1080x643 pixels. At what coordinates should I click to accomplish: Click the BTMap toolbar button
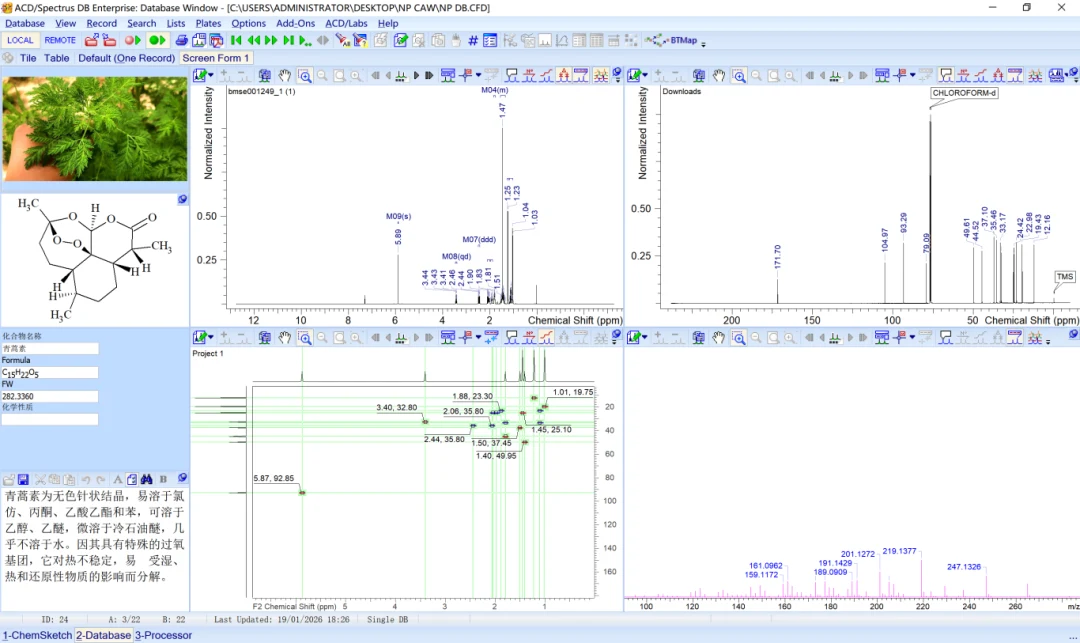click(x=672, y=41)
